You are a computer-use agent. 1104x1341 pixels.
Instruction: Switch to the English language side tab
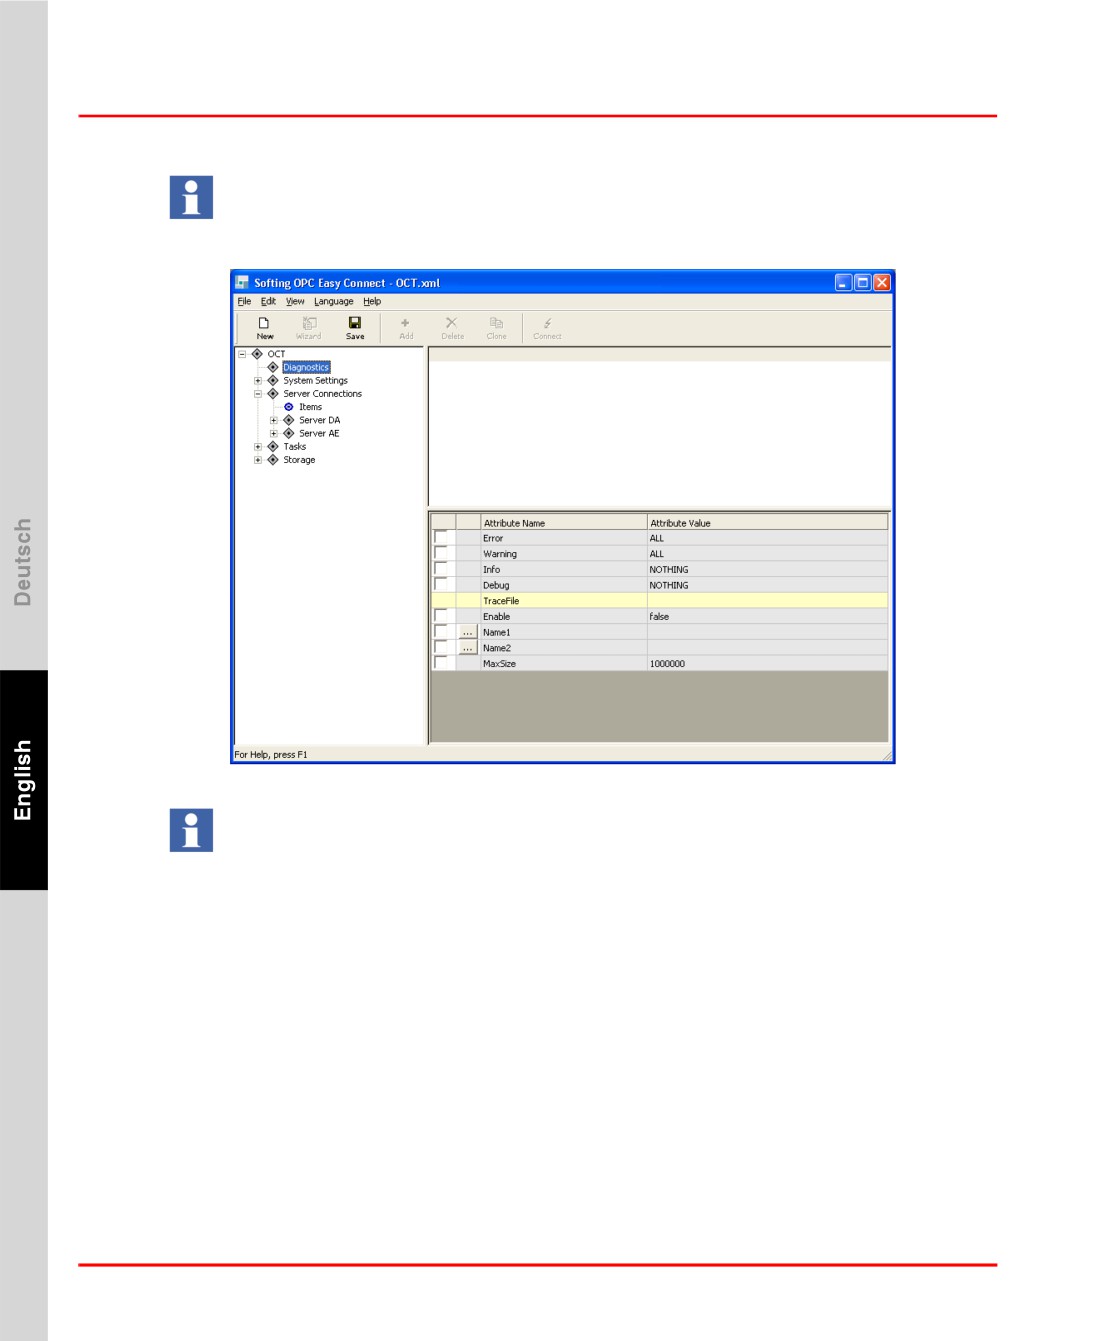pos(23,780)
